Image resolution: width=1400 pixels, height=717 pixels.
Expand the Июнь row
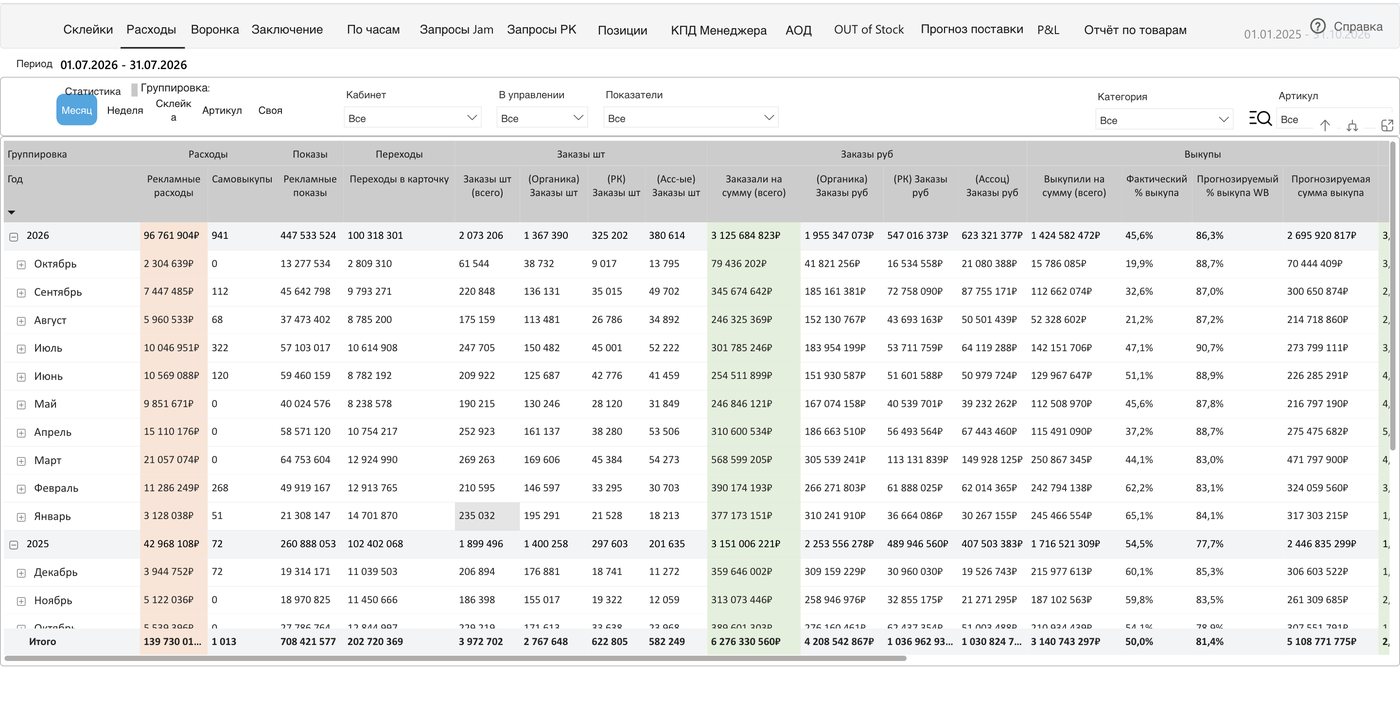[21, 377]
